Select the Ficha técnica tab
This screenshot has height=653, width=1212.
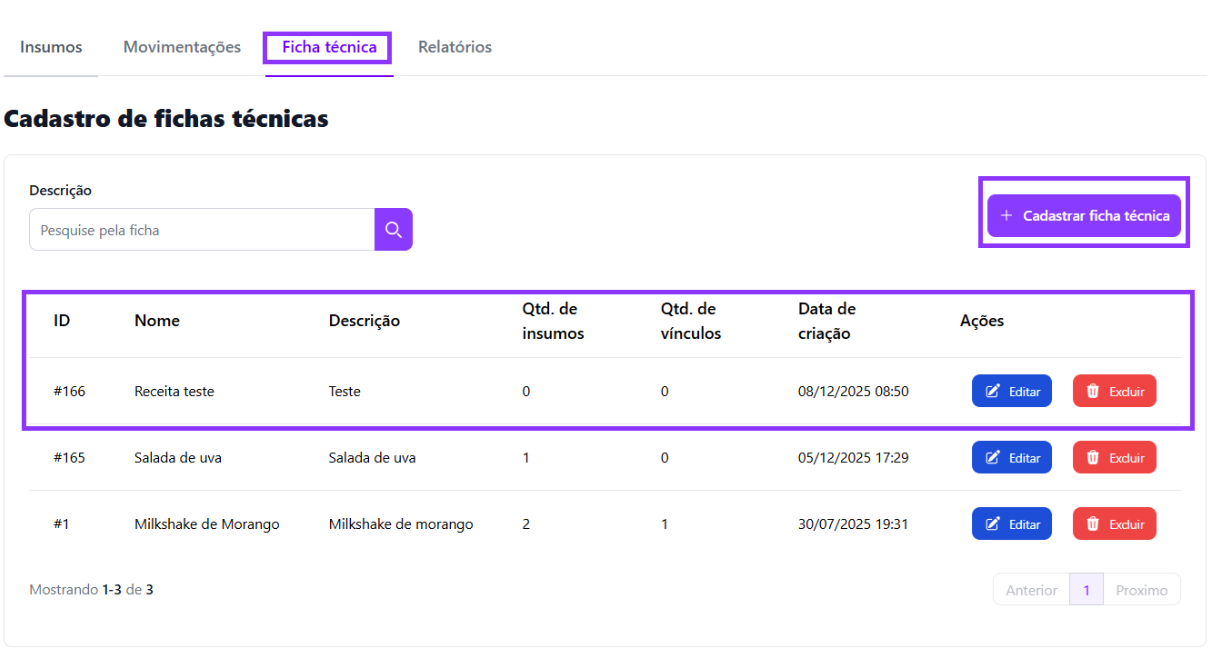tap(329, 47)
